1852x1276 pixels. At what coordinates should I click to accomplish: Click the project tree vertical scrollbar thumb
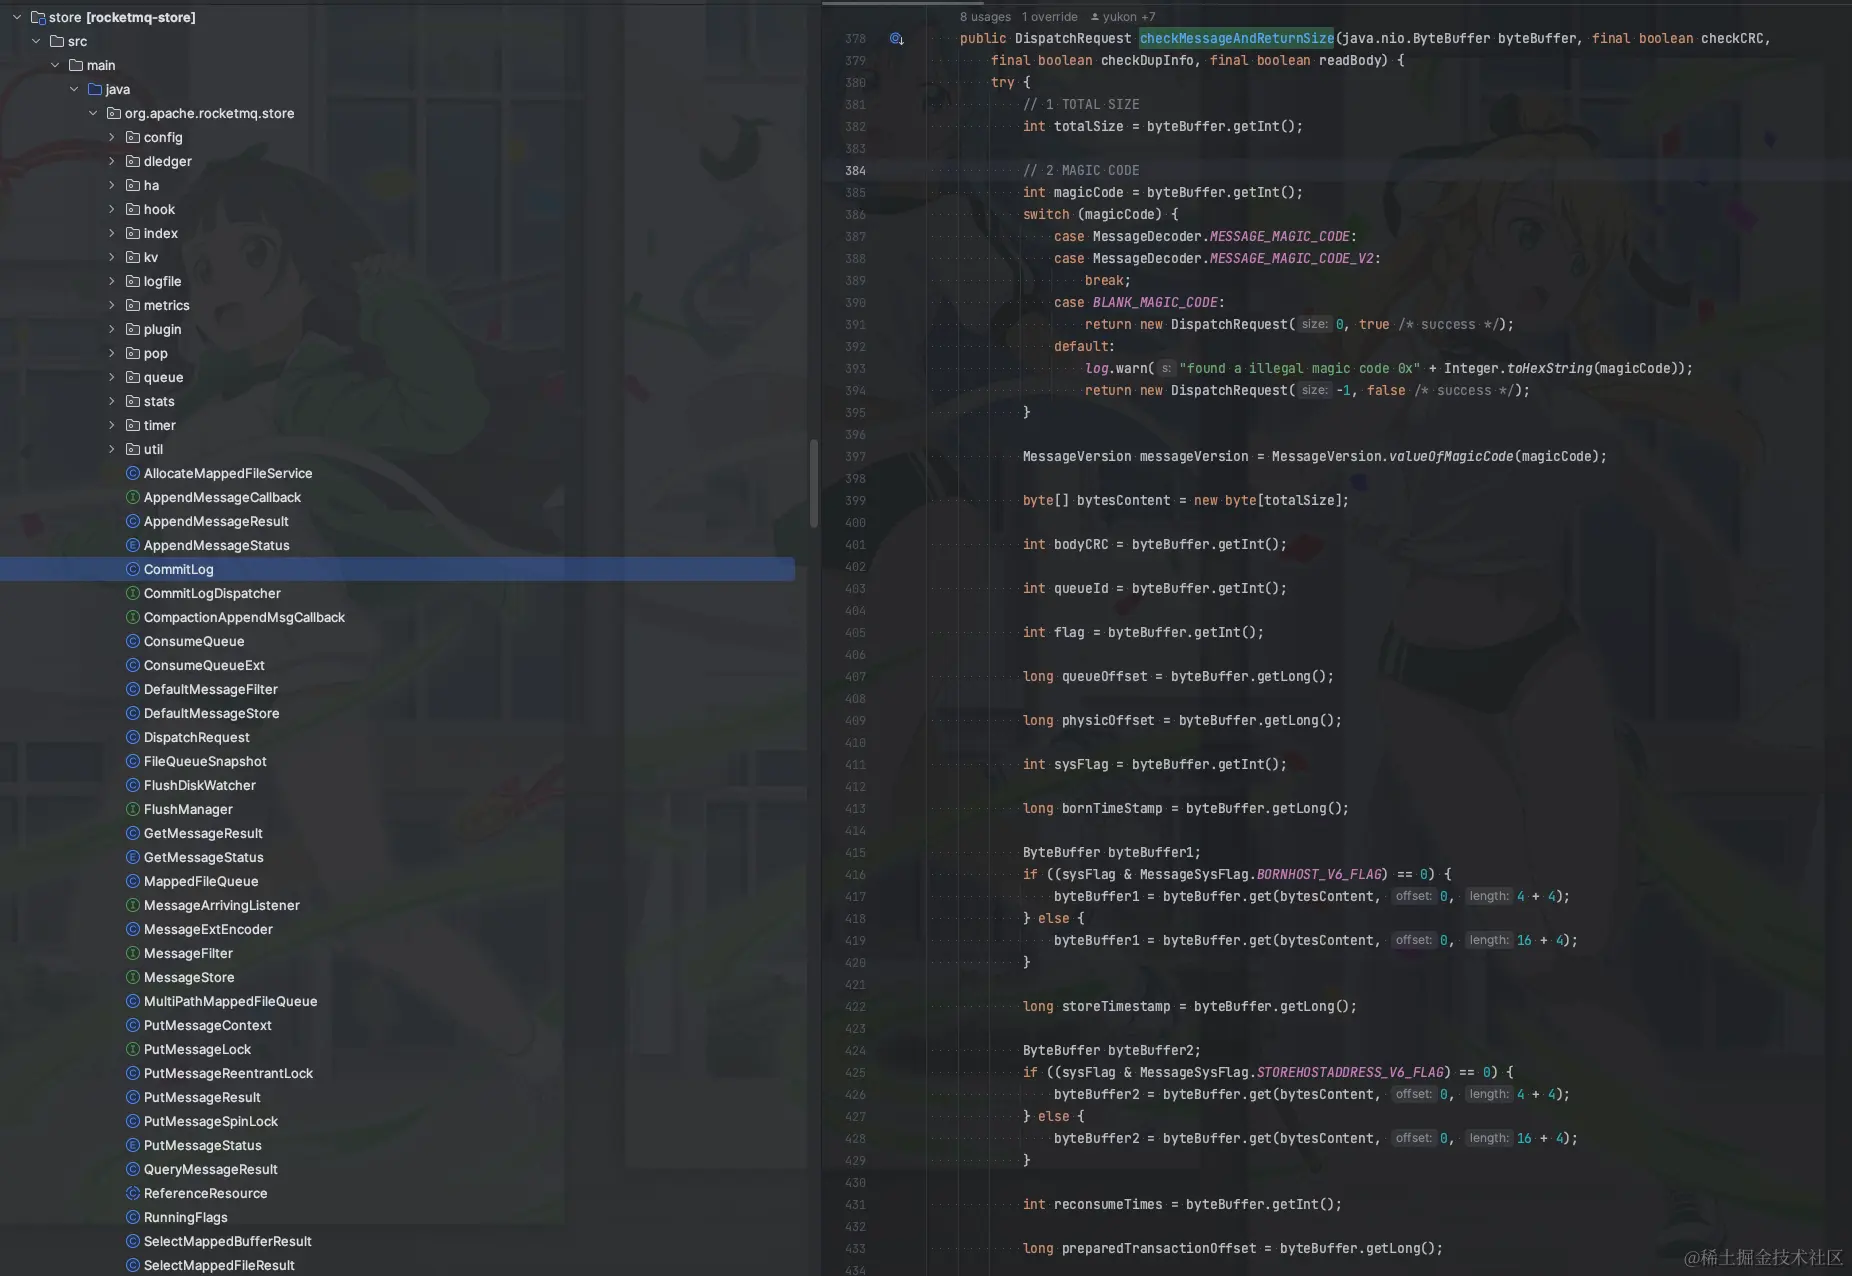[x=814, y=483]
